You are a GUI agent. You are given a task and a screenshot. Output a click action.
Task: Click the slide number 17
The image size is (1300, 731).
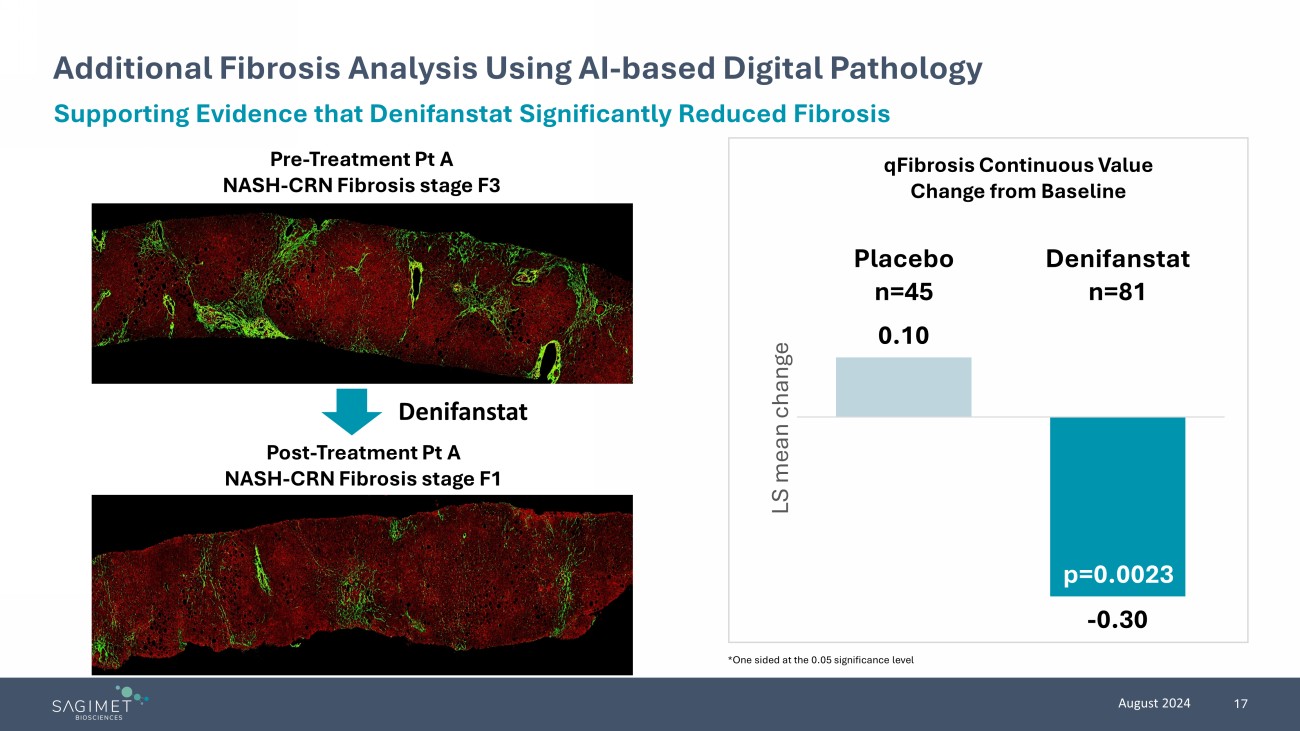(1241, 704)
